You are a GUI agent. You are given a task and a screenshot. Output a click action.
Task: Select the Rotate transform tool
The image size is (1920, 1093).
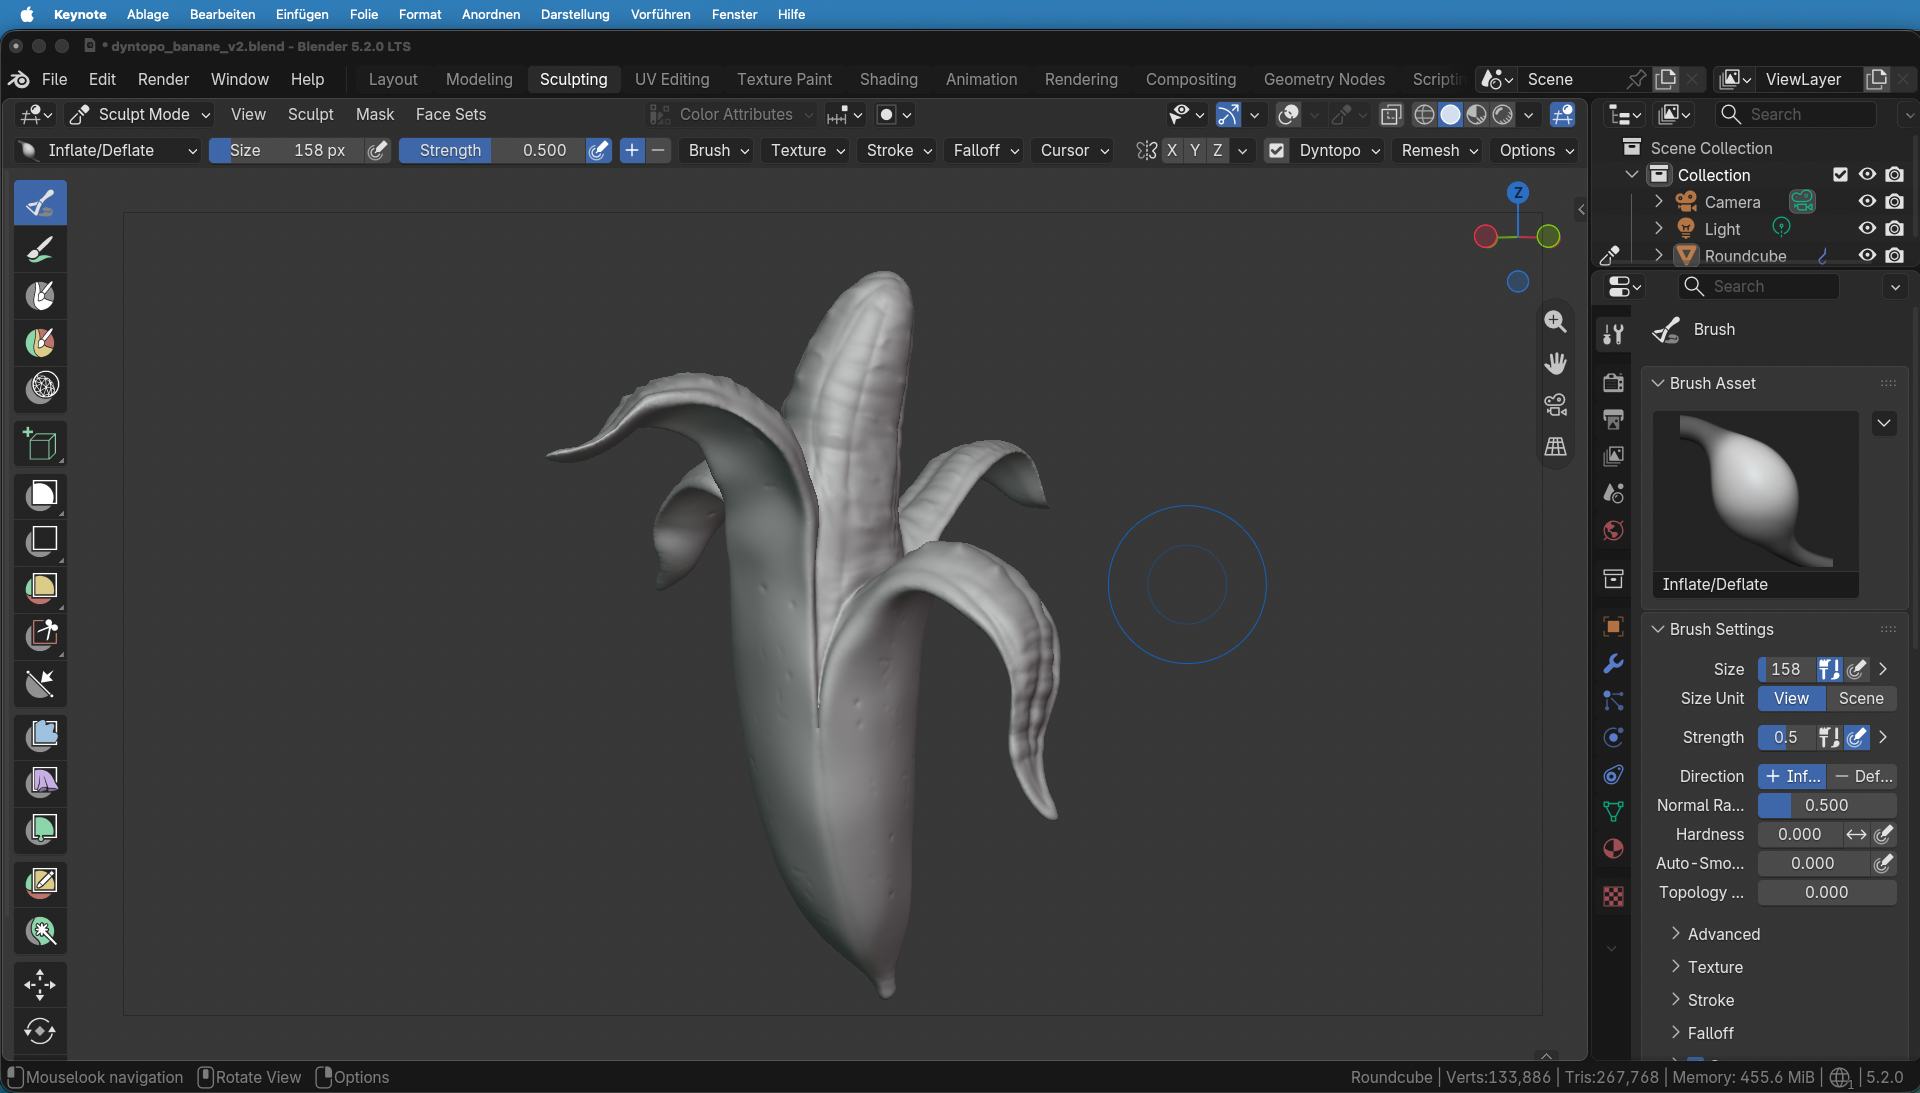pos(40,1032)
